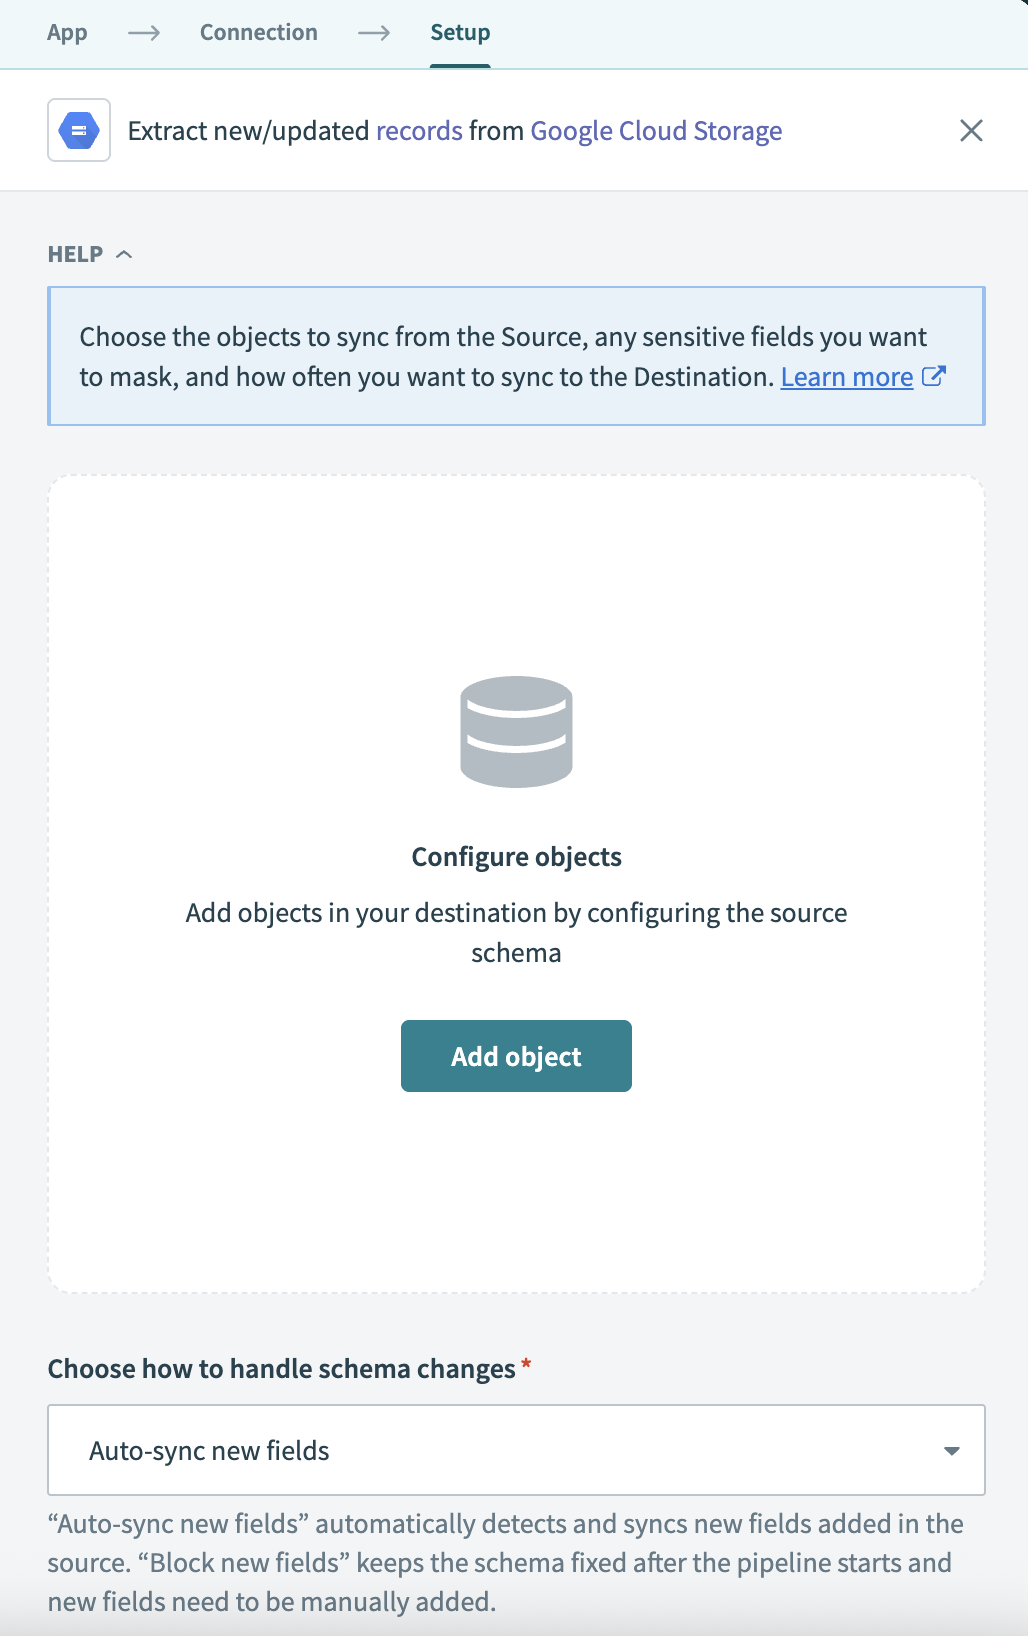The width and height of the screenshot is (1028, 1636).
Task: Go back to the Connection step
Action: [258, 32]
